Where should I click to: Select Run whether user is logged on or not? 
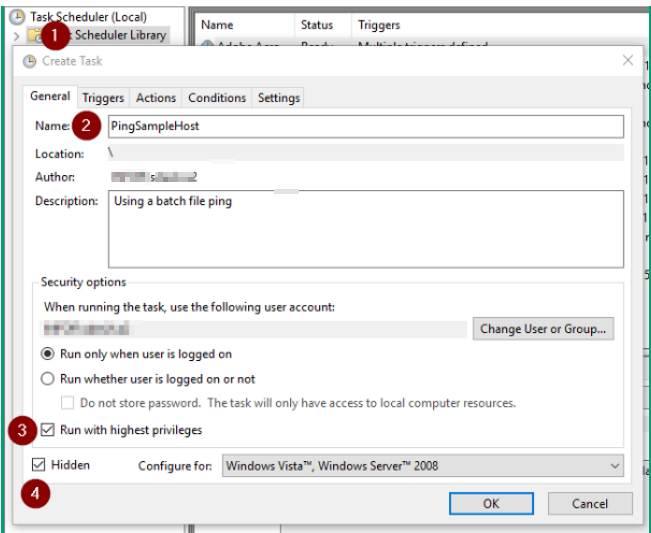47,379
